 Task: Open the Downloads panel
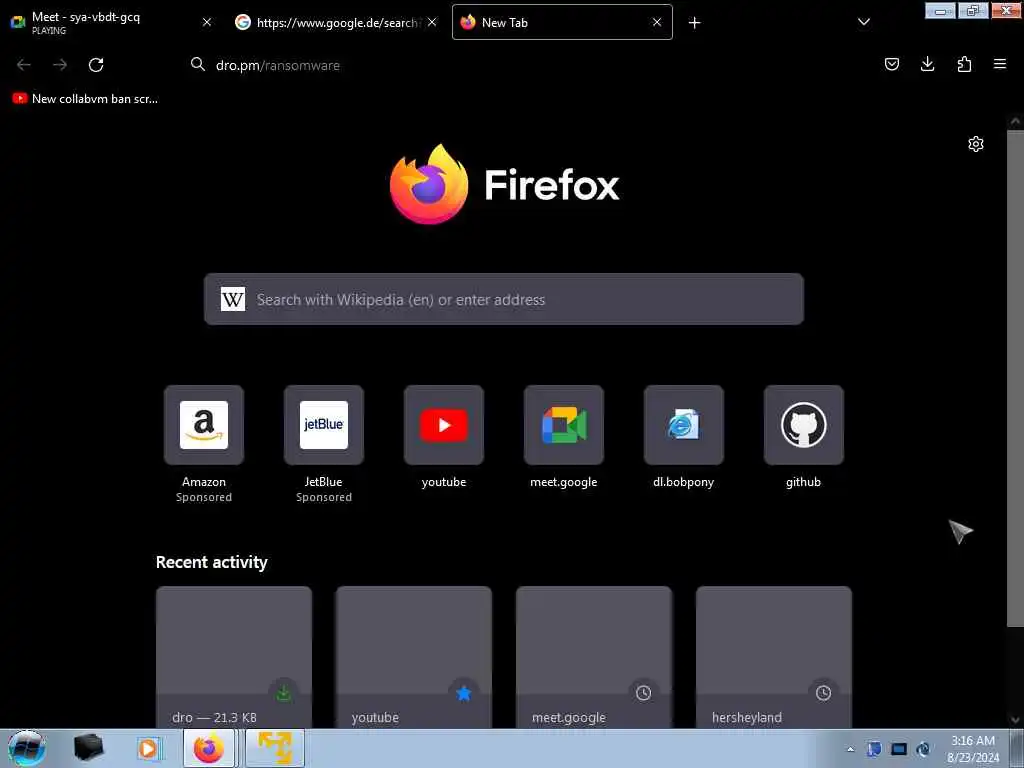[927, 64]
